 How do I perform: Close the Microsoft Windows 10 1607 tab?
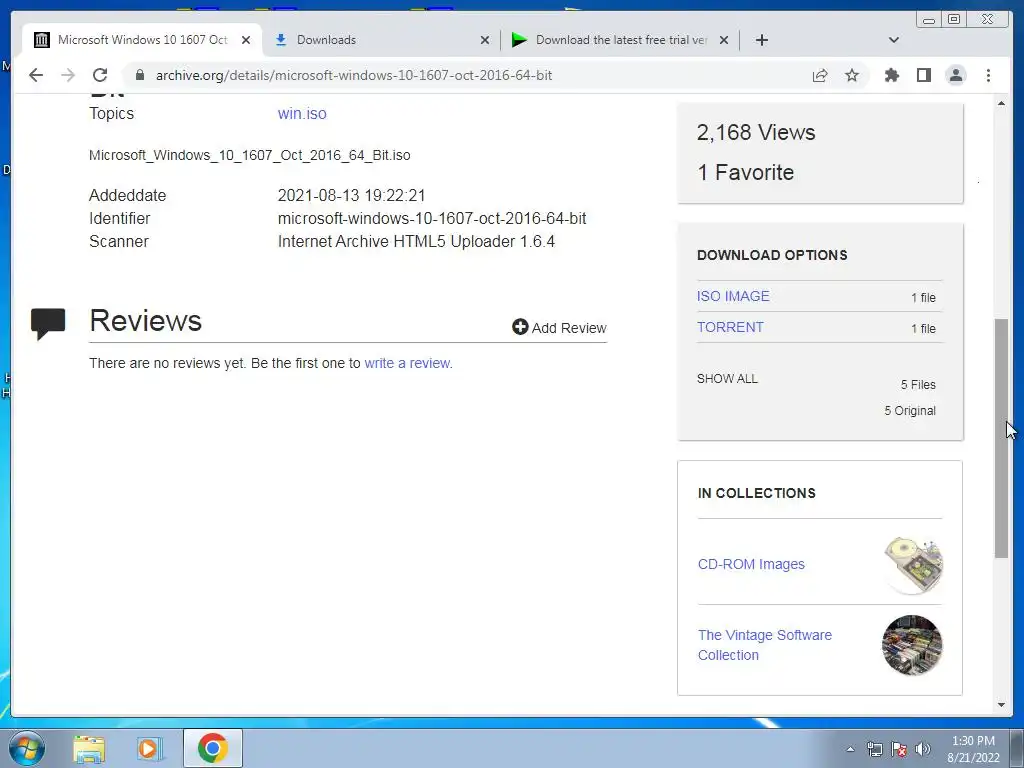246,40
